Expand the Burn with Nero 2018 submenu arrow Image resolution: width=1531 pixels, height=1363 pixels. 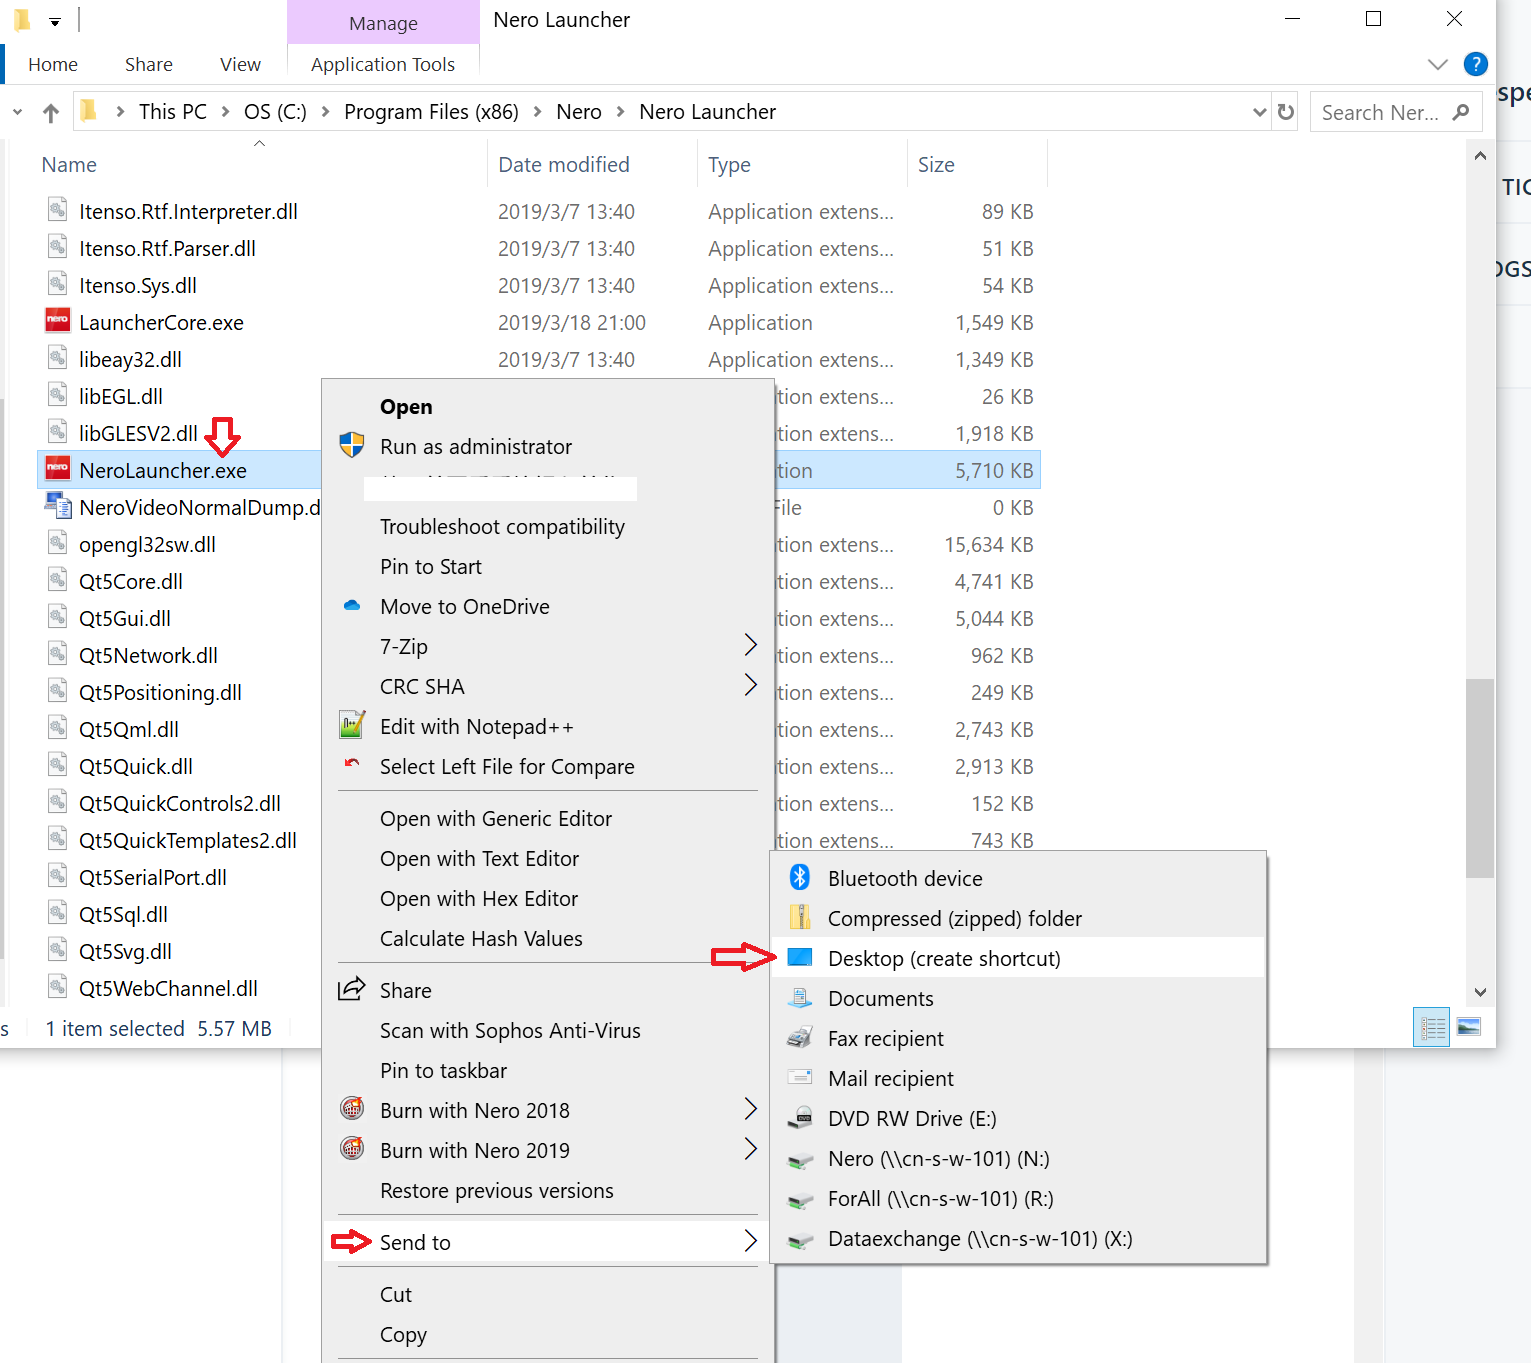click(x=751, y=1109)
